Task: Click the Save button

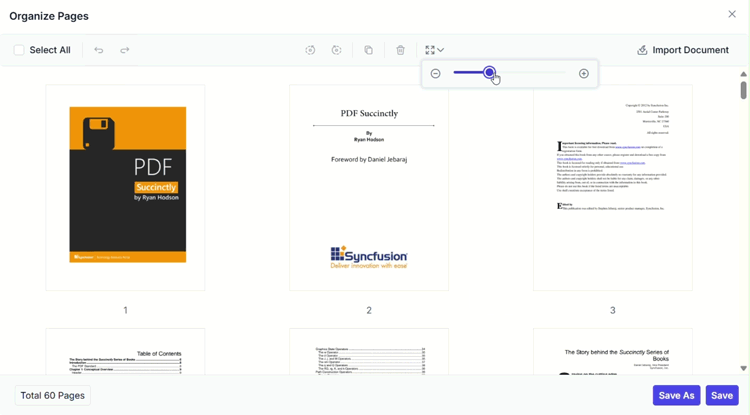Action: pos(722,396)
